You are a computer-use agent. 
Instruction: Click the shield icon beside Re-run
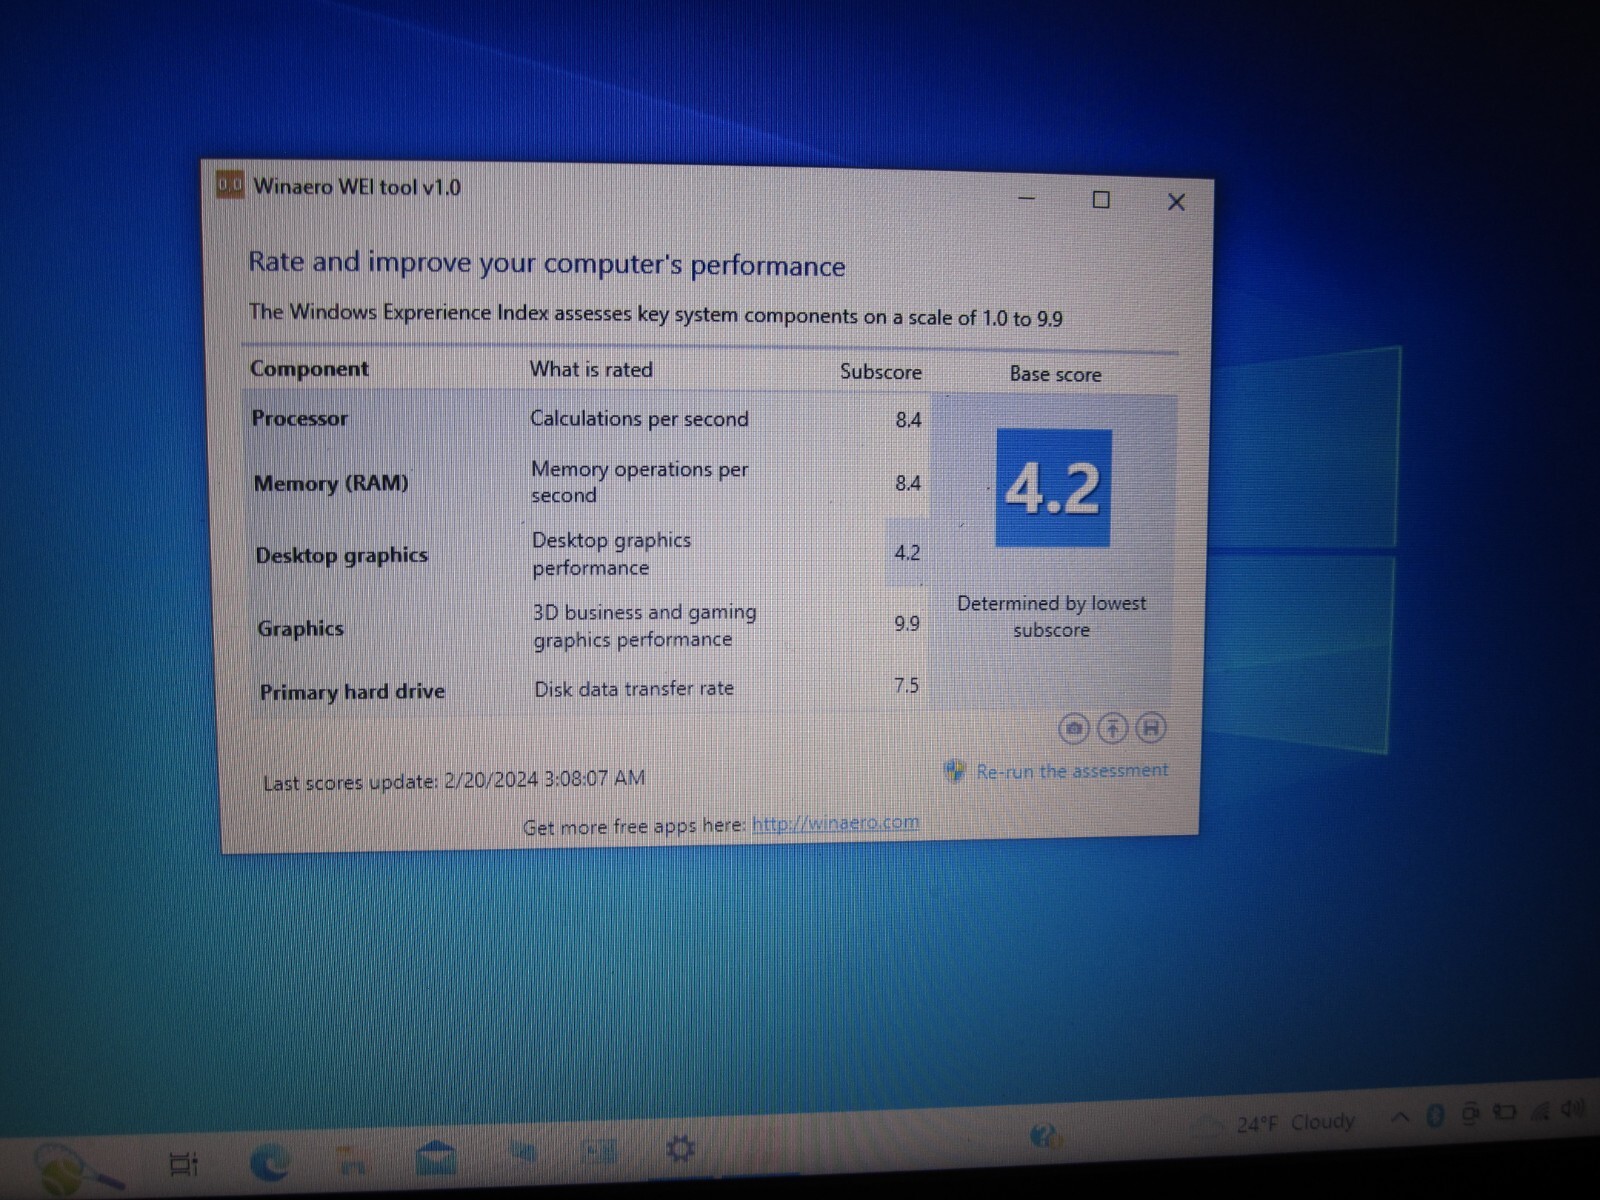[x=954, y=771]
